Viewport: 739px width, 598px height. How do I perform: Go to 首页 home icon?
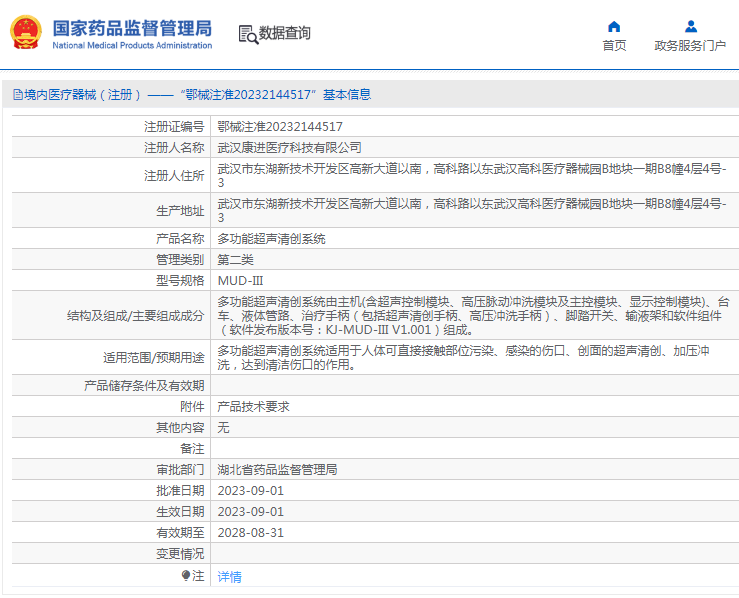pyautogui.click(x=614, y=26)
